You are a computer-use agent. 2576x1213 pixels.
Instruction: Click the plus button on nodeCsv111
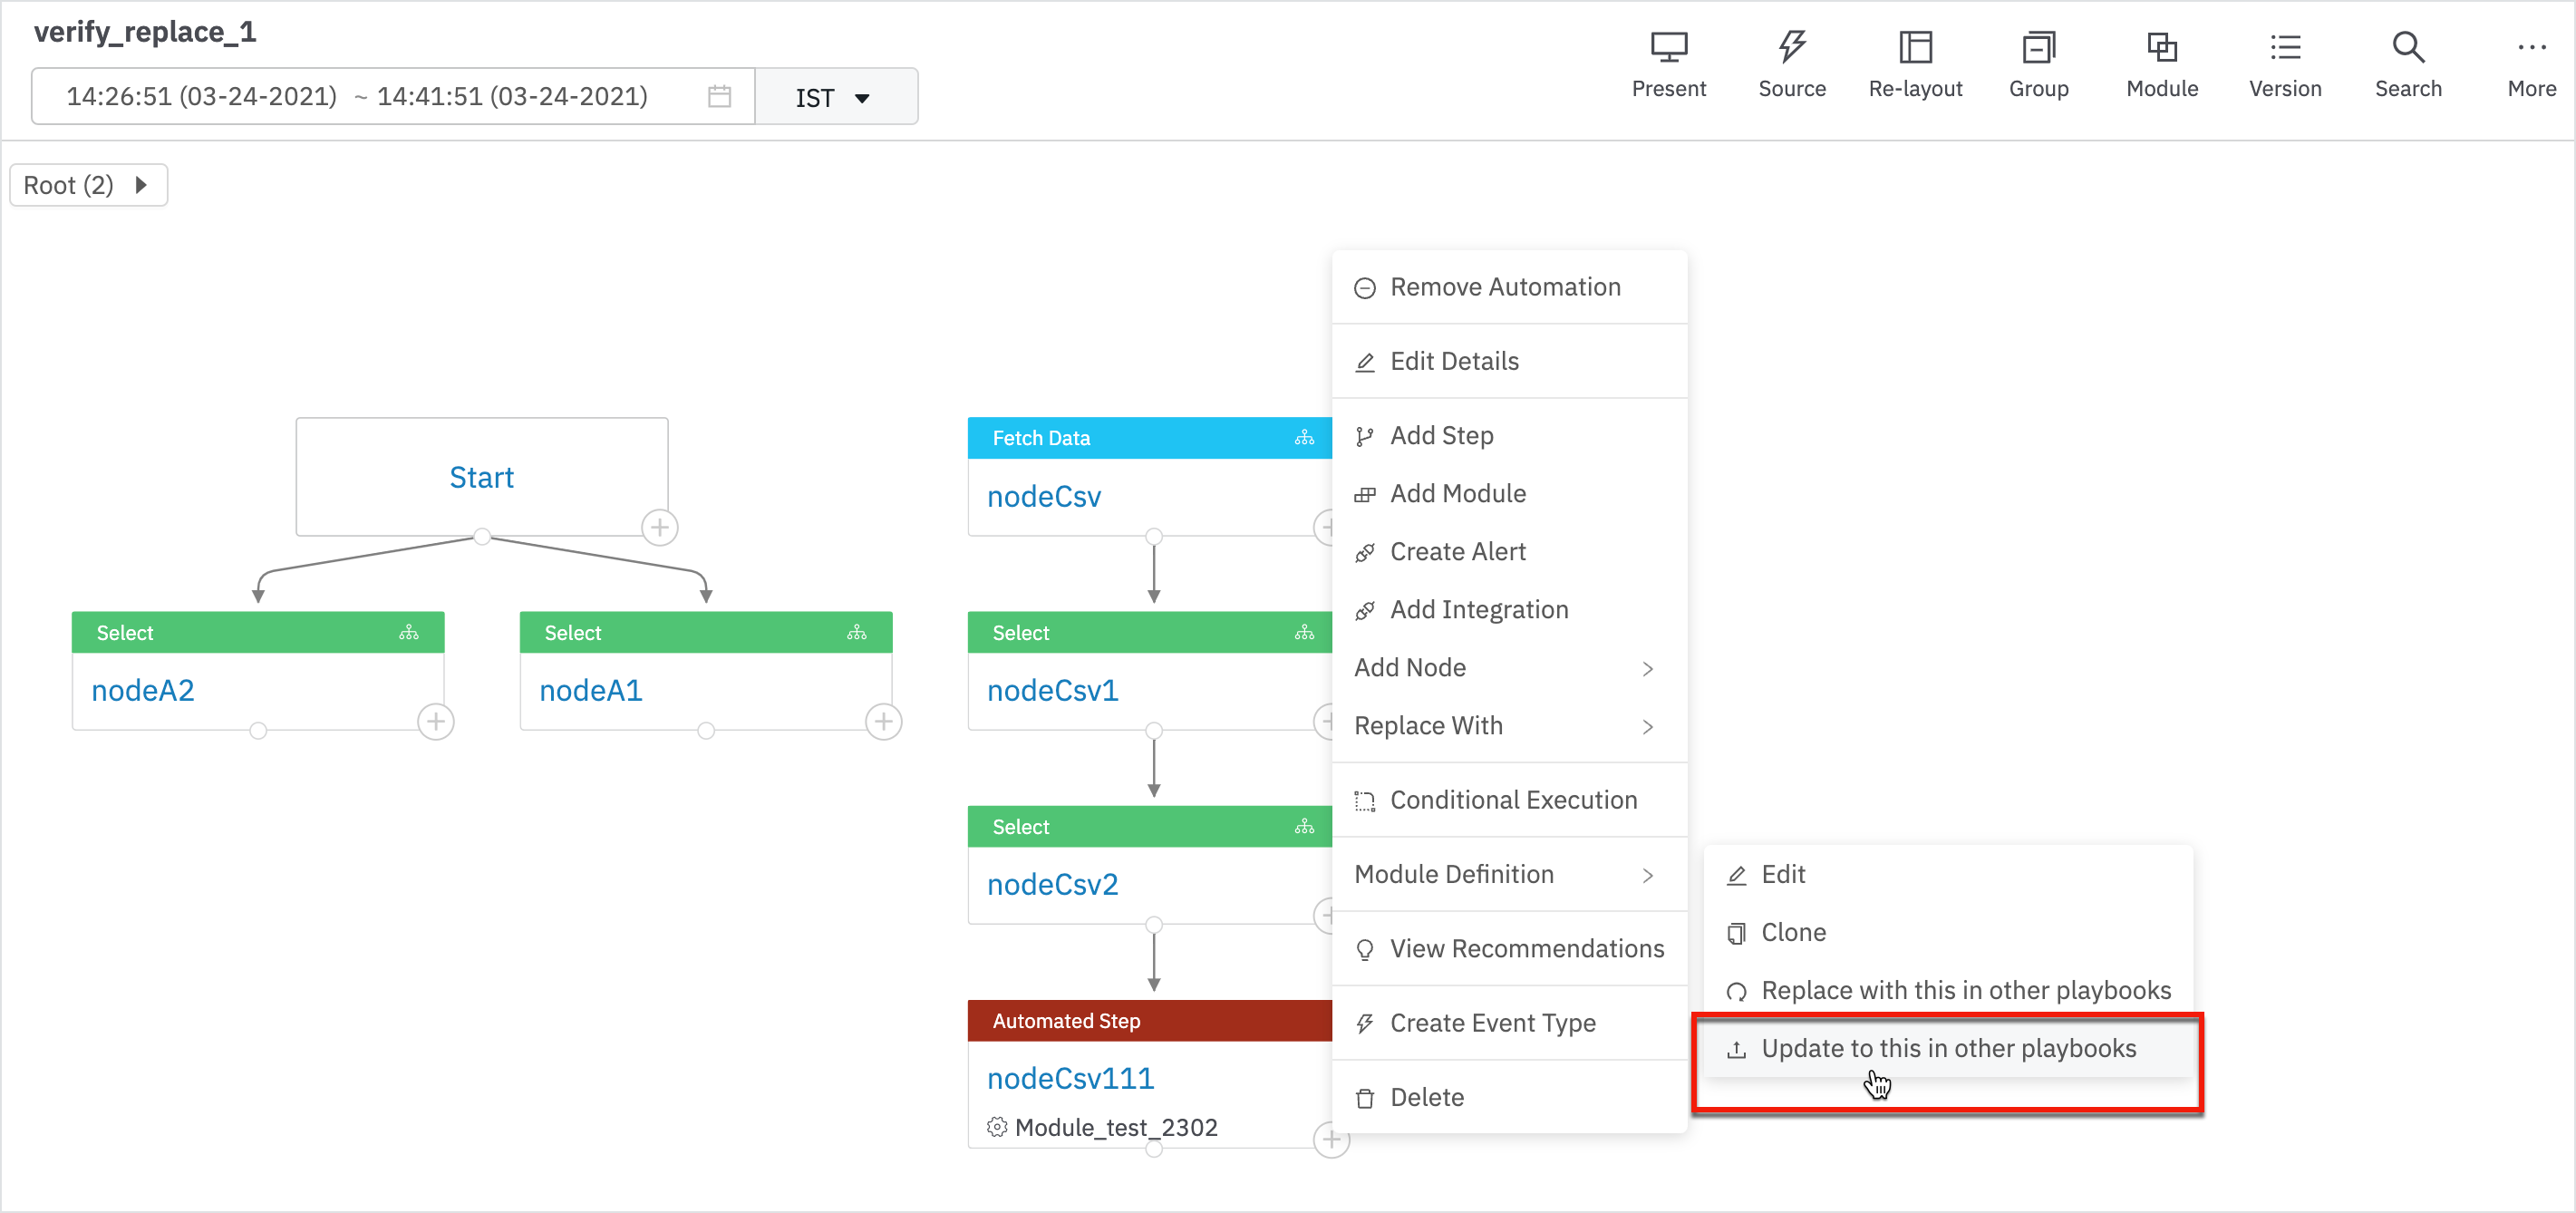1331,1139
